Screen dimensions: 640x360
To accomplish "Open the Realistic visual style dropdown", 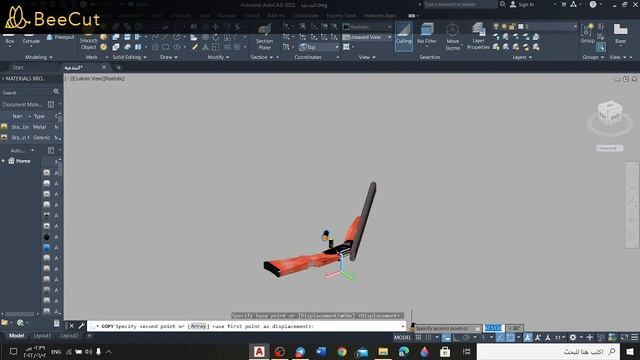I will pyautogui.click(x=367, y=27).
